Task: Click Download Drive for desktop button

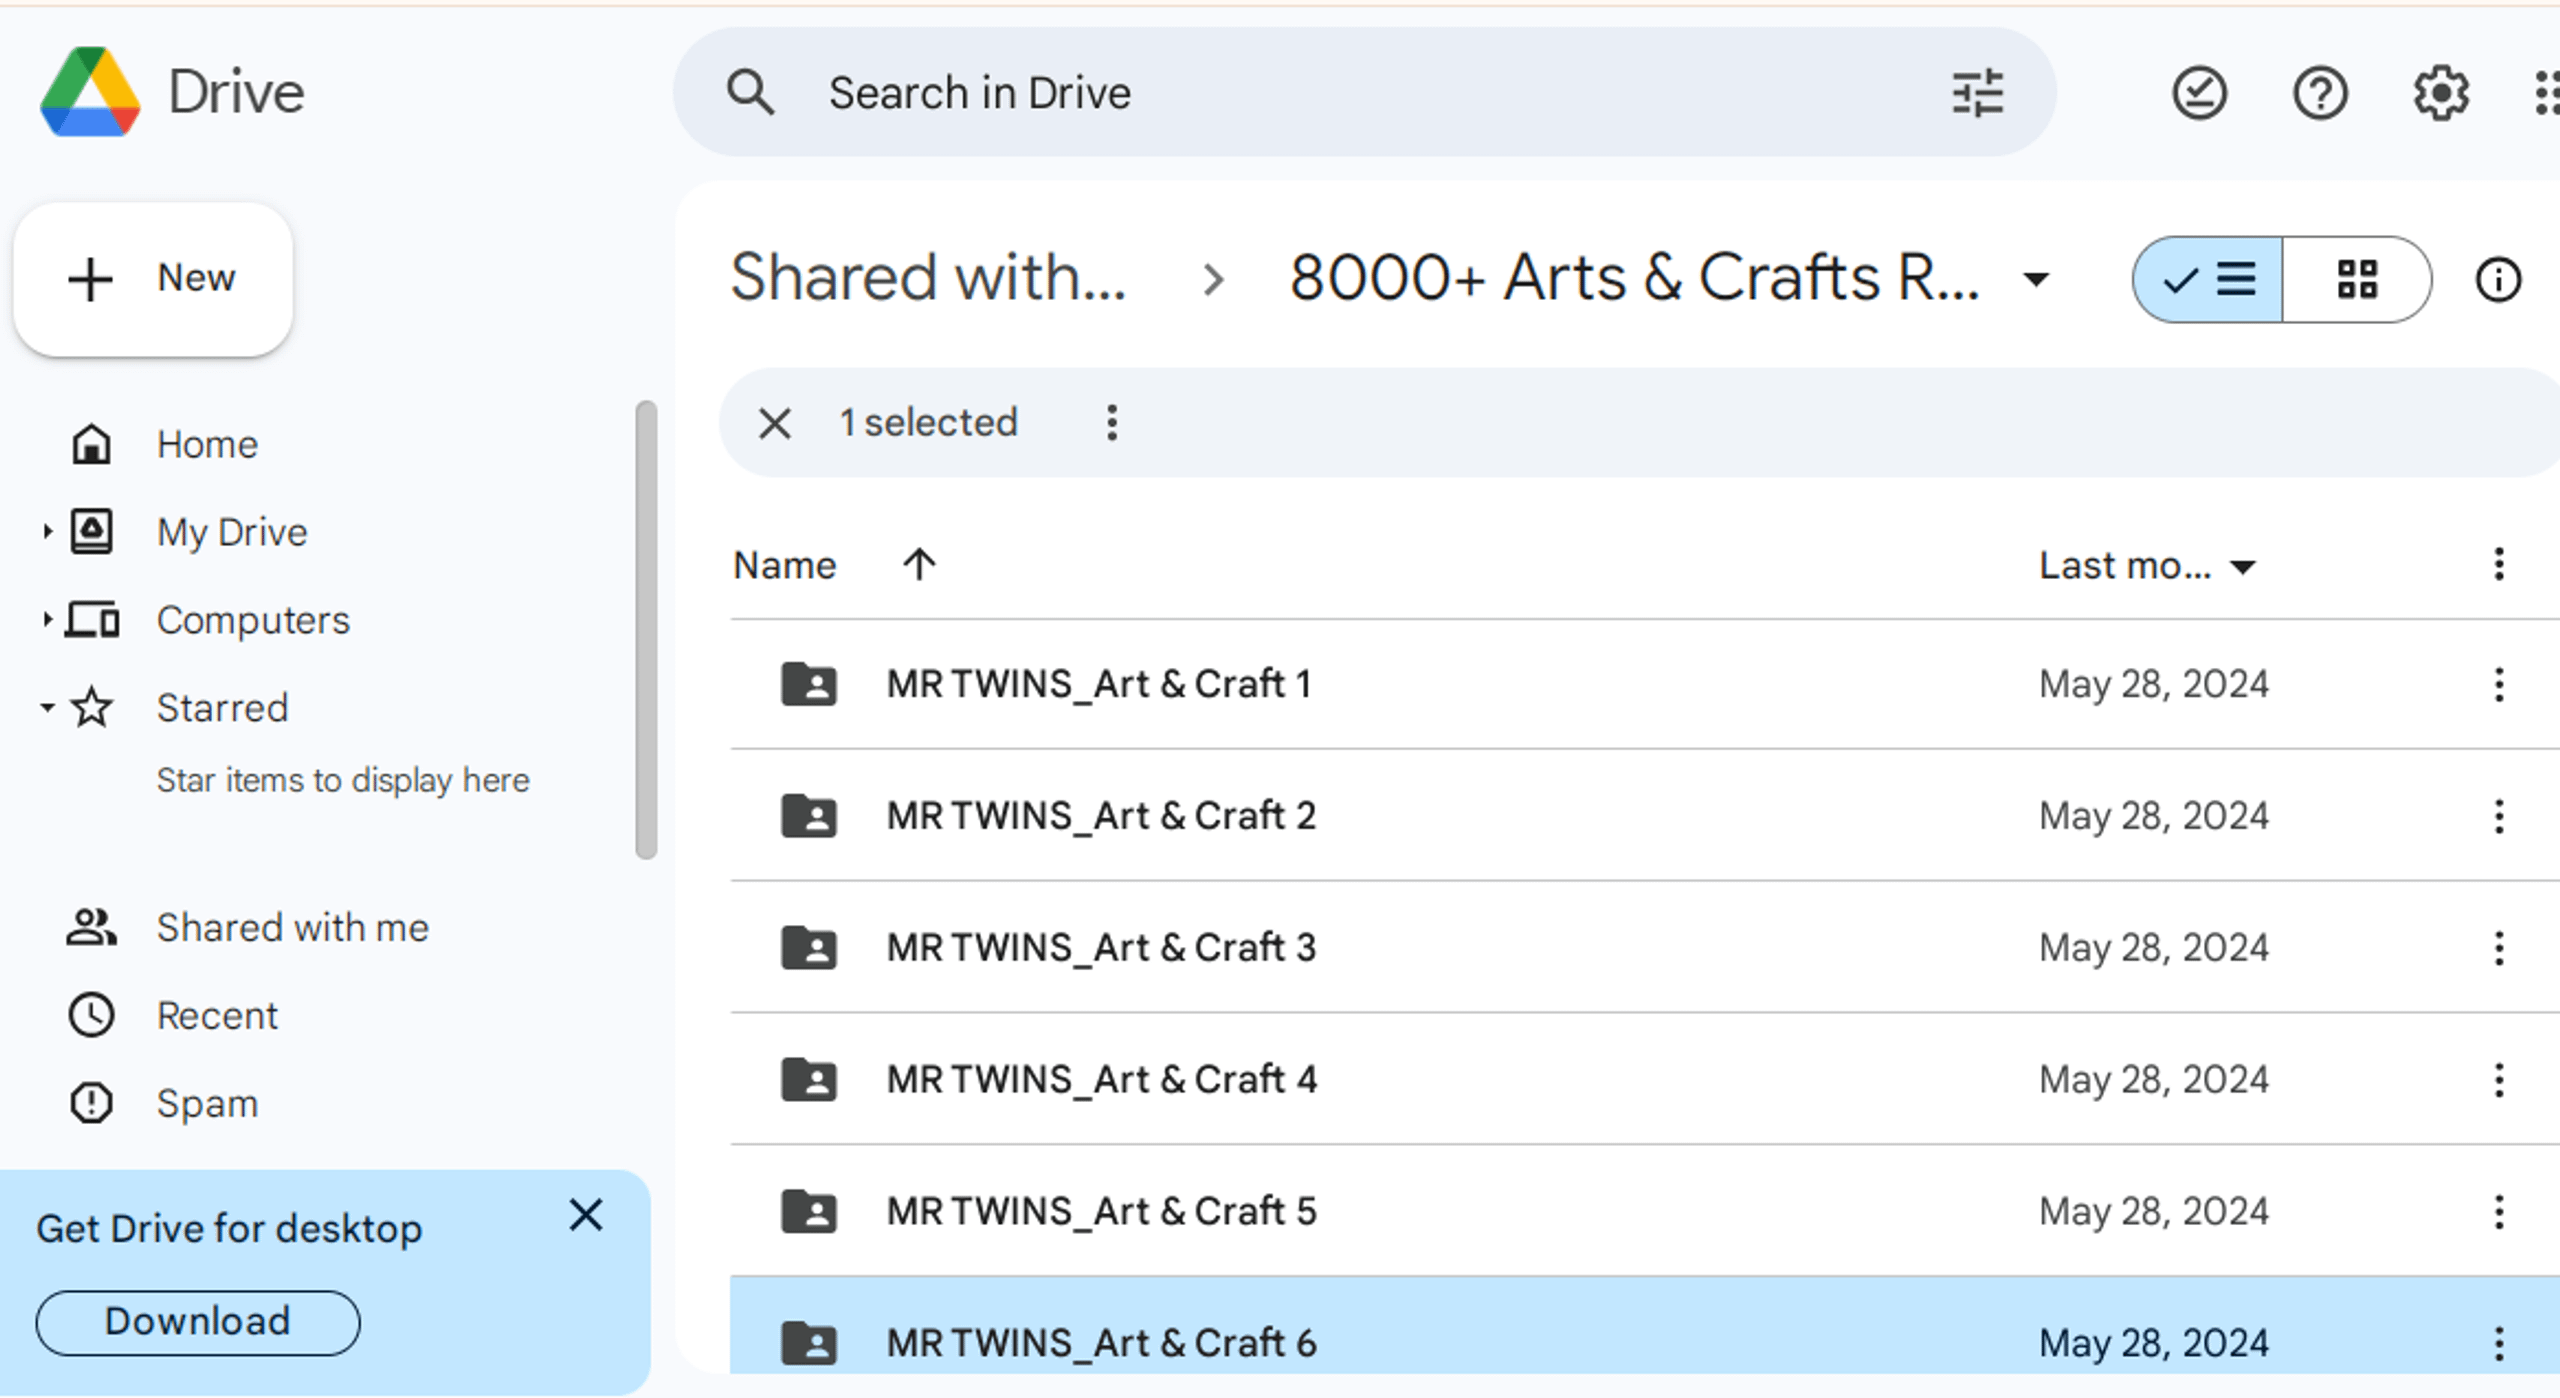Action: click(x=198, y=1322)
